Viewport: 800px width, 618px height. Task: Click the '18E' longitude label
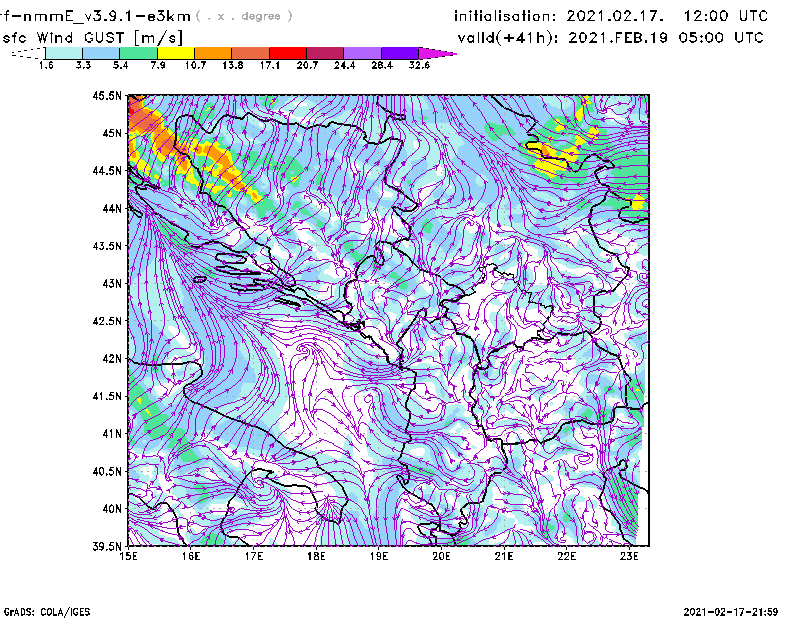[316, 556]
